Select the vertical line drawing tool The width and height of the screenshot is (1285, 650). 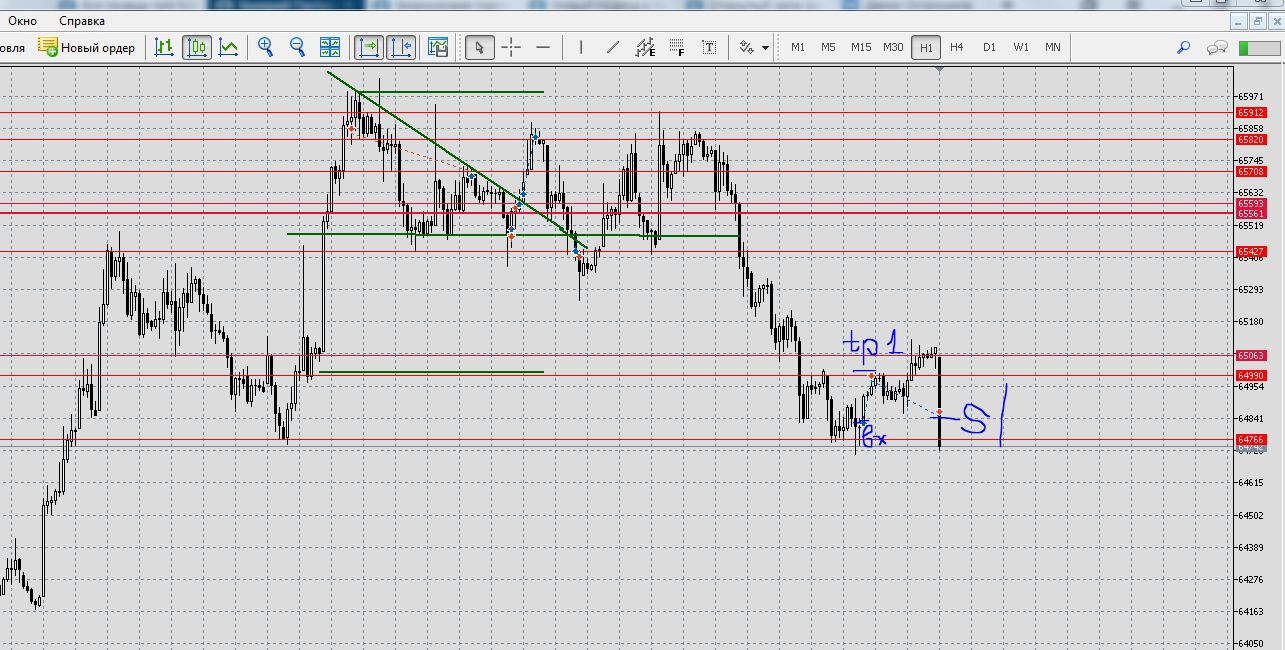pos(580,47)
